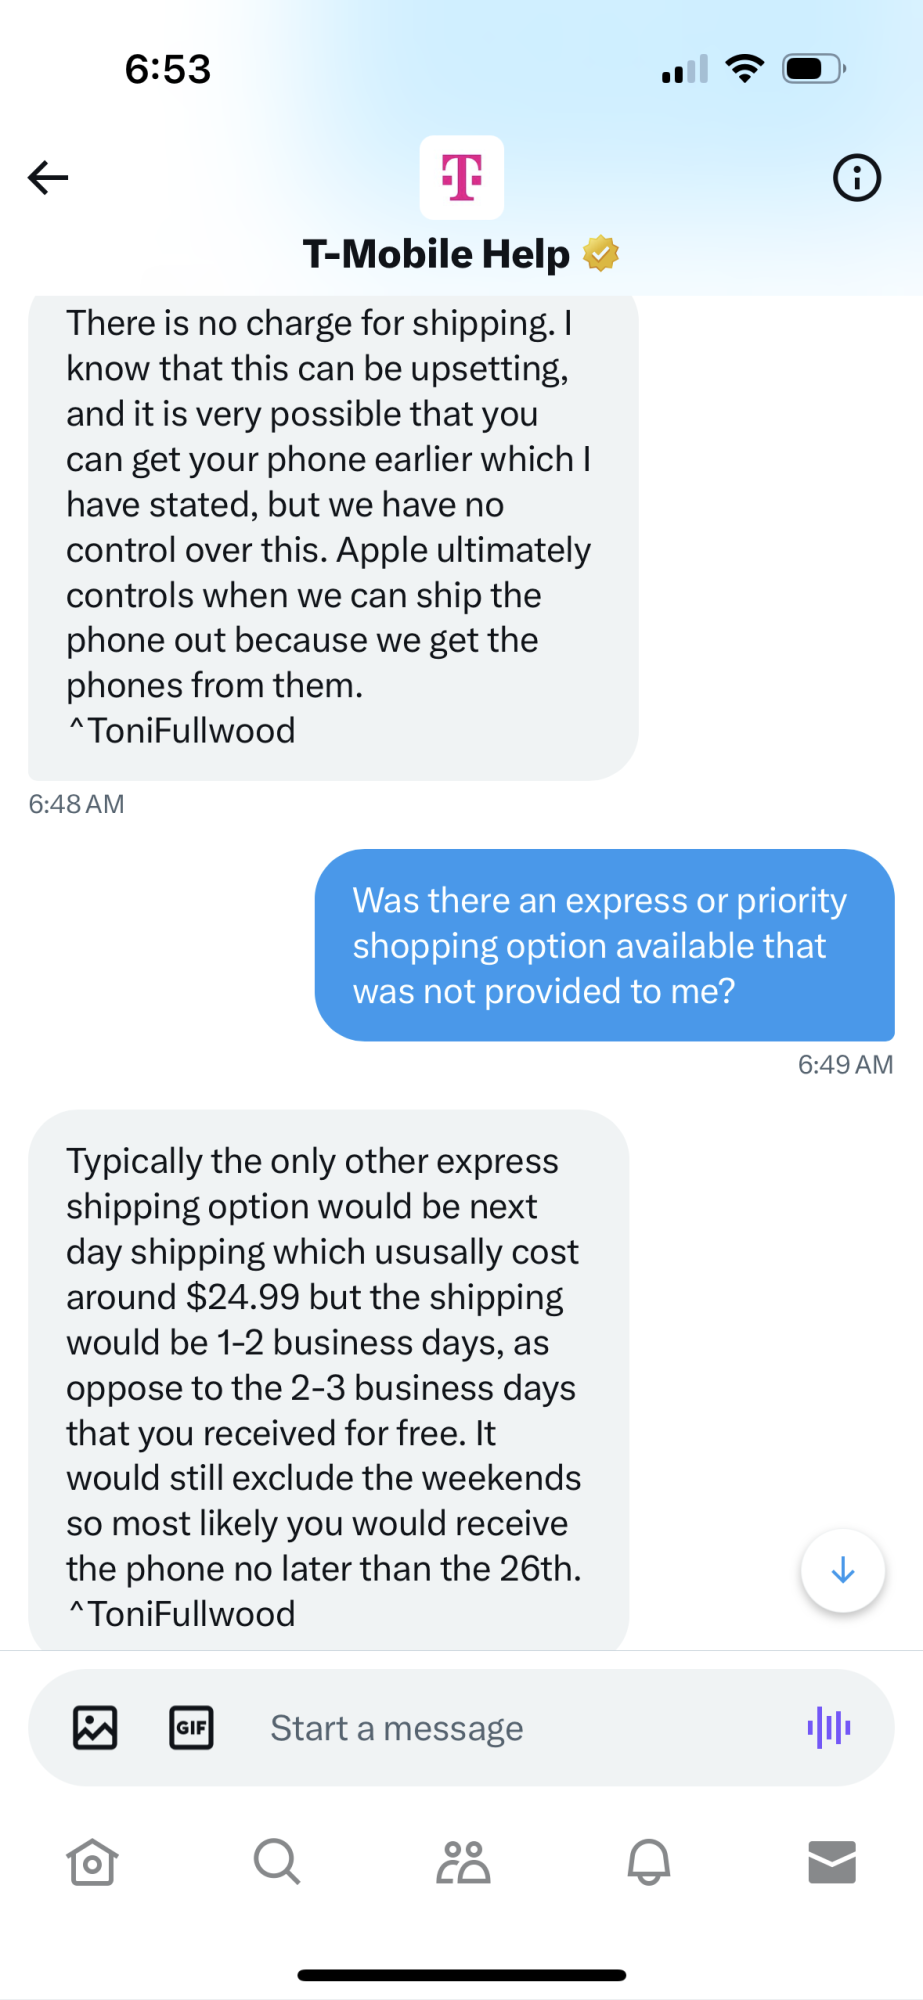Go to the Home tab
Viewport: 923px width, 2000px height.
(x=92, y=1862)
